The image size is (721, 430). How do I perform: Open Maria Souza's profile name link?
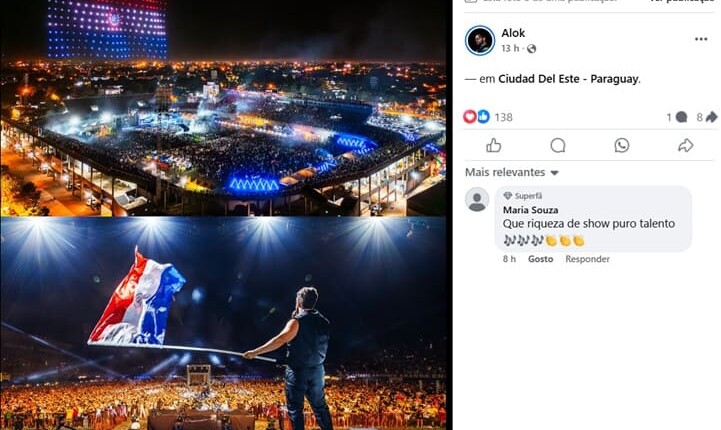[x=531, y=209]
